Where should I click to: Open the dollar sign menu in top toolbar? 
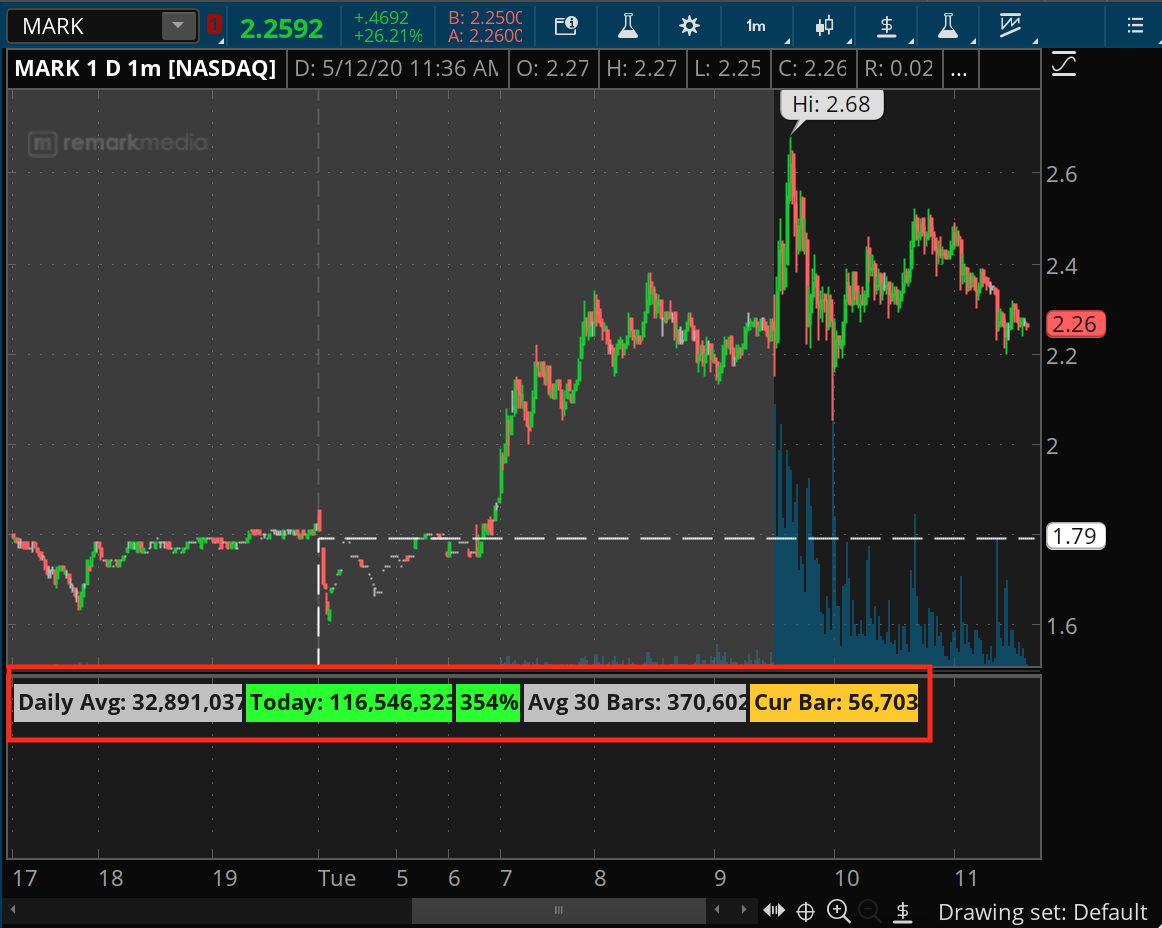[886, 26]
